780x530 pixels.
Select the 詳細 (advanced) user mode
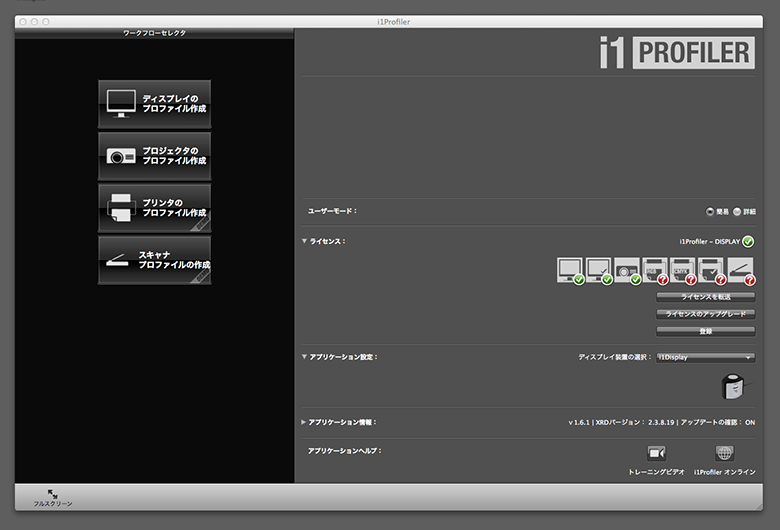pos(738,212)
